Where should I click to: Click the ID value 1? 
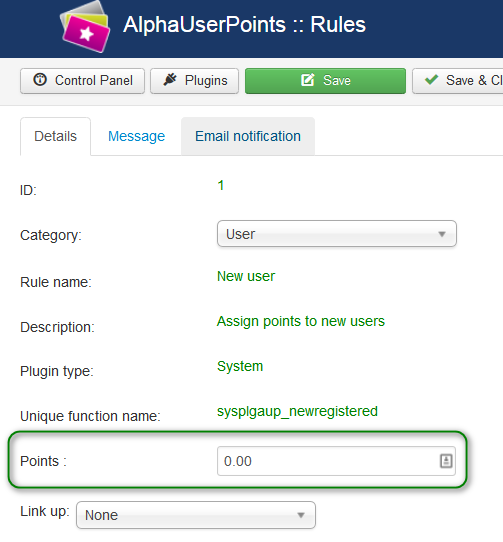pos(221,186)
